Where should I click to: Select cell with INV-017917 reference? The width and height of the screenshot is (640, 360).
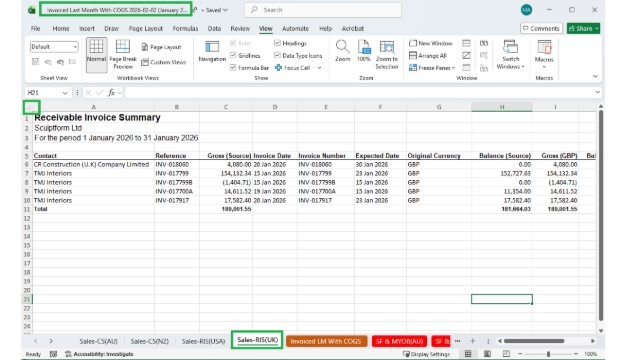177,200
